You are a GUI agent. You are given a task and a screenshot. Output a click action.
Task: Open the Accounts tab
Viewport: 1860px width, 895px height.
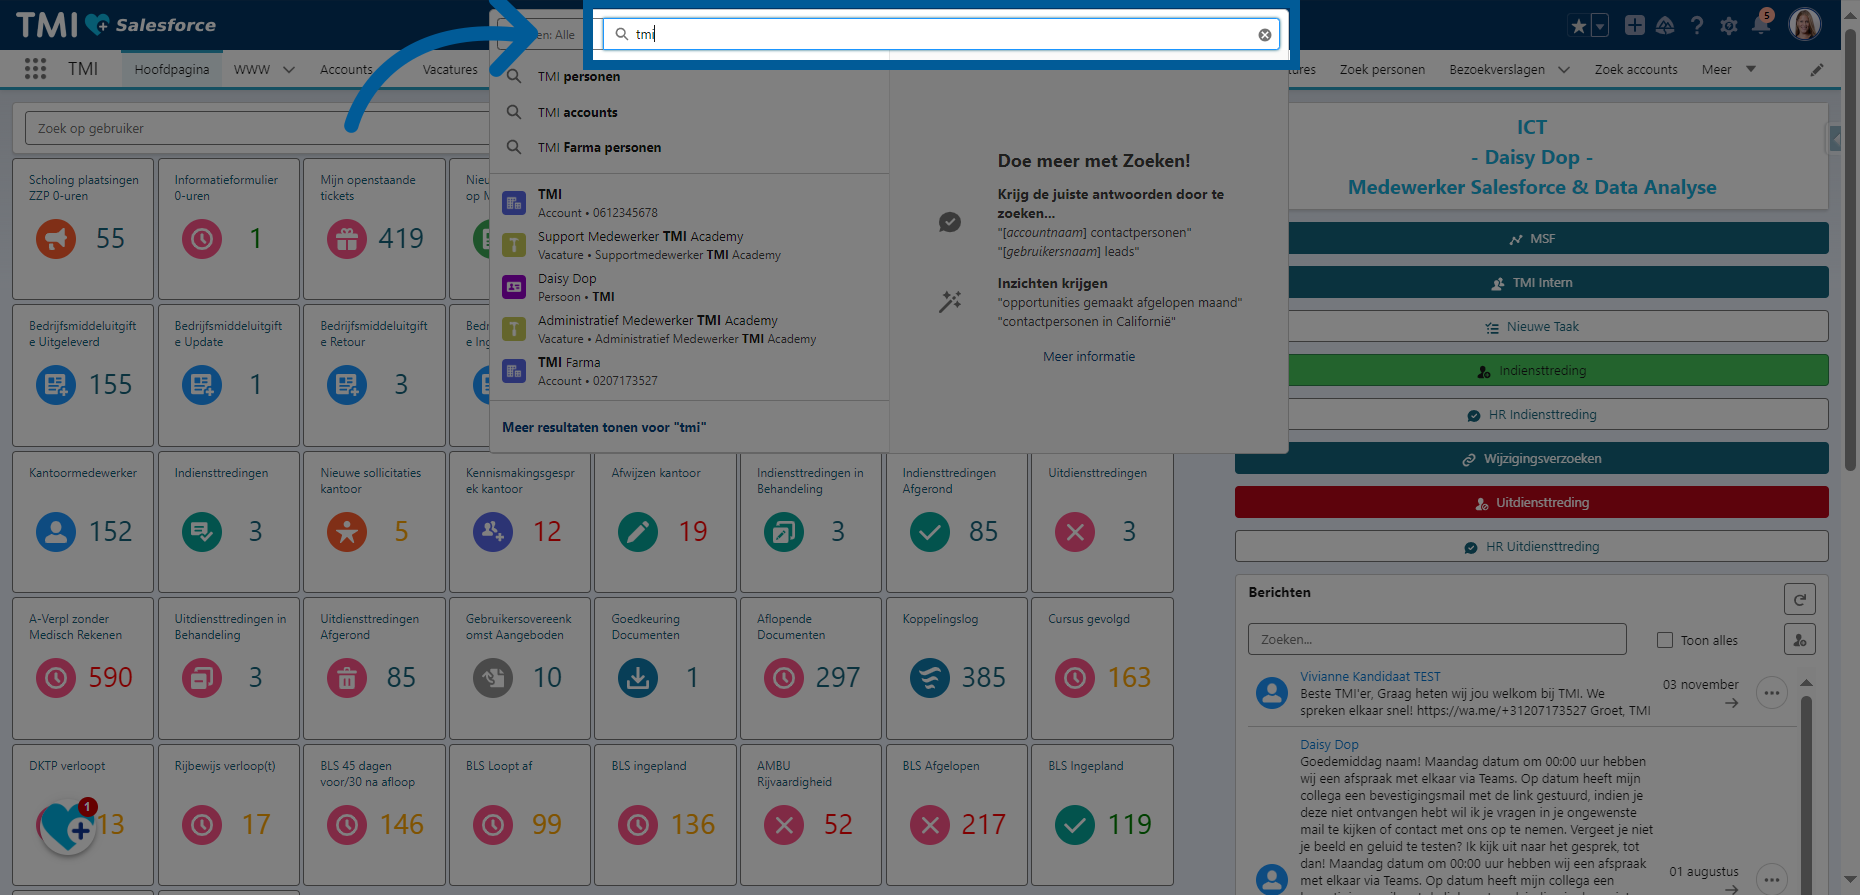346,69
